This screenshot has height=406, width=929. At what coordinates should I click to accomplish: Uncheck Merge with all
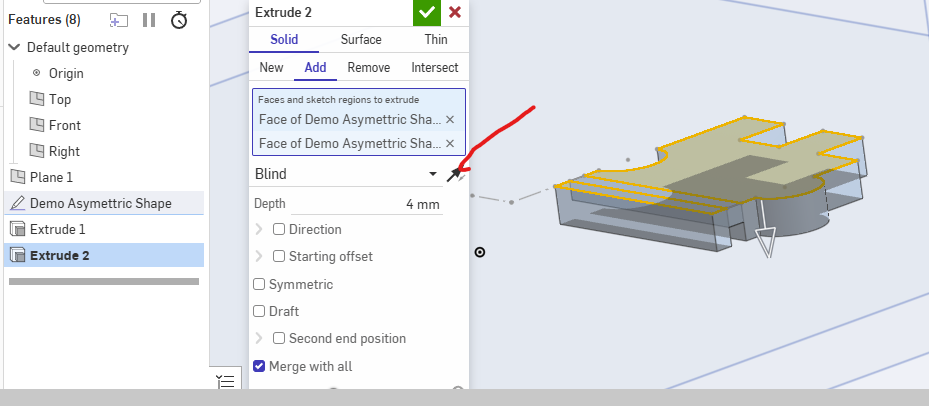coord(259,366)
